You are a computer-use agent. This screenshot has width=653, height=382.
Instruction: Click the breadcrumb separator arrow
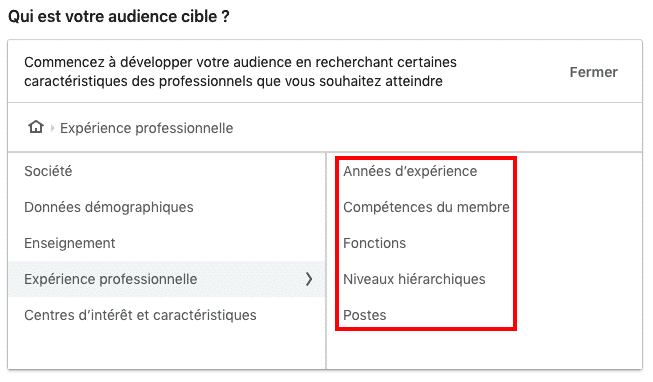52,128
